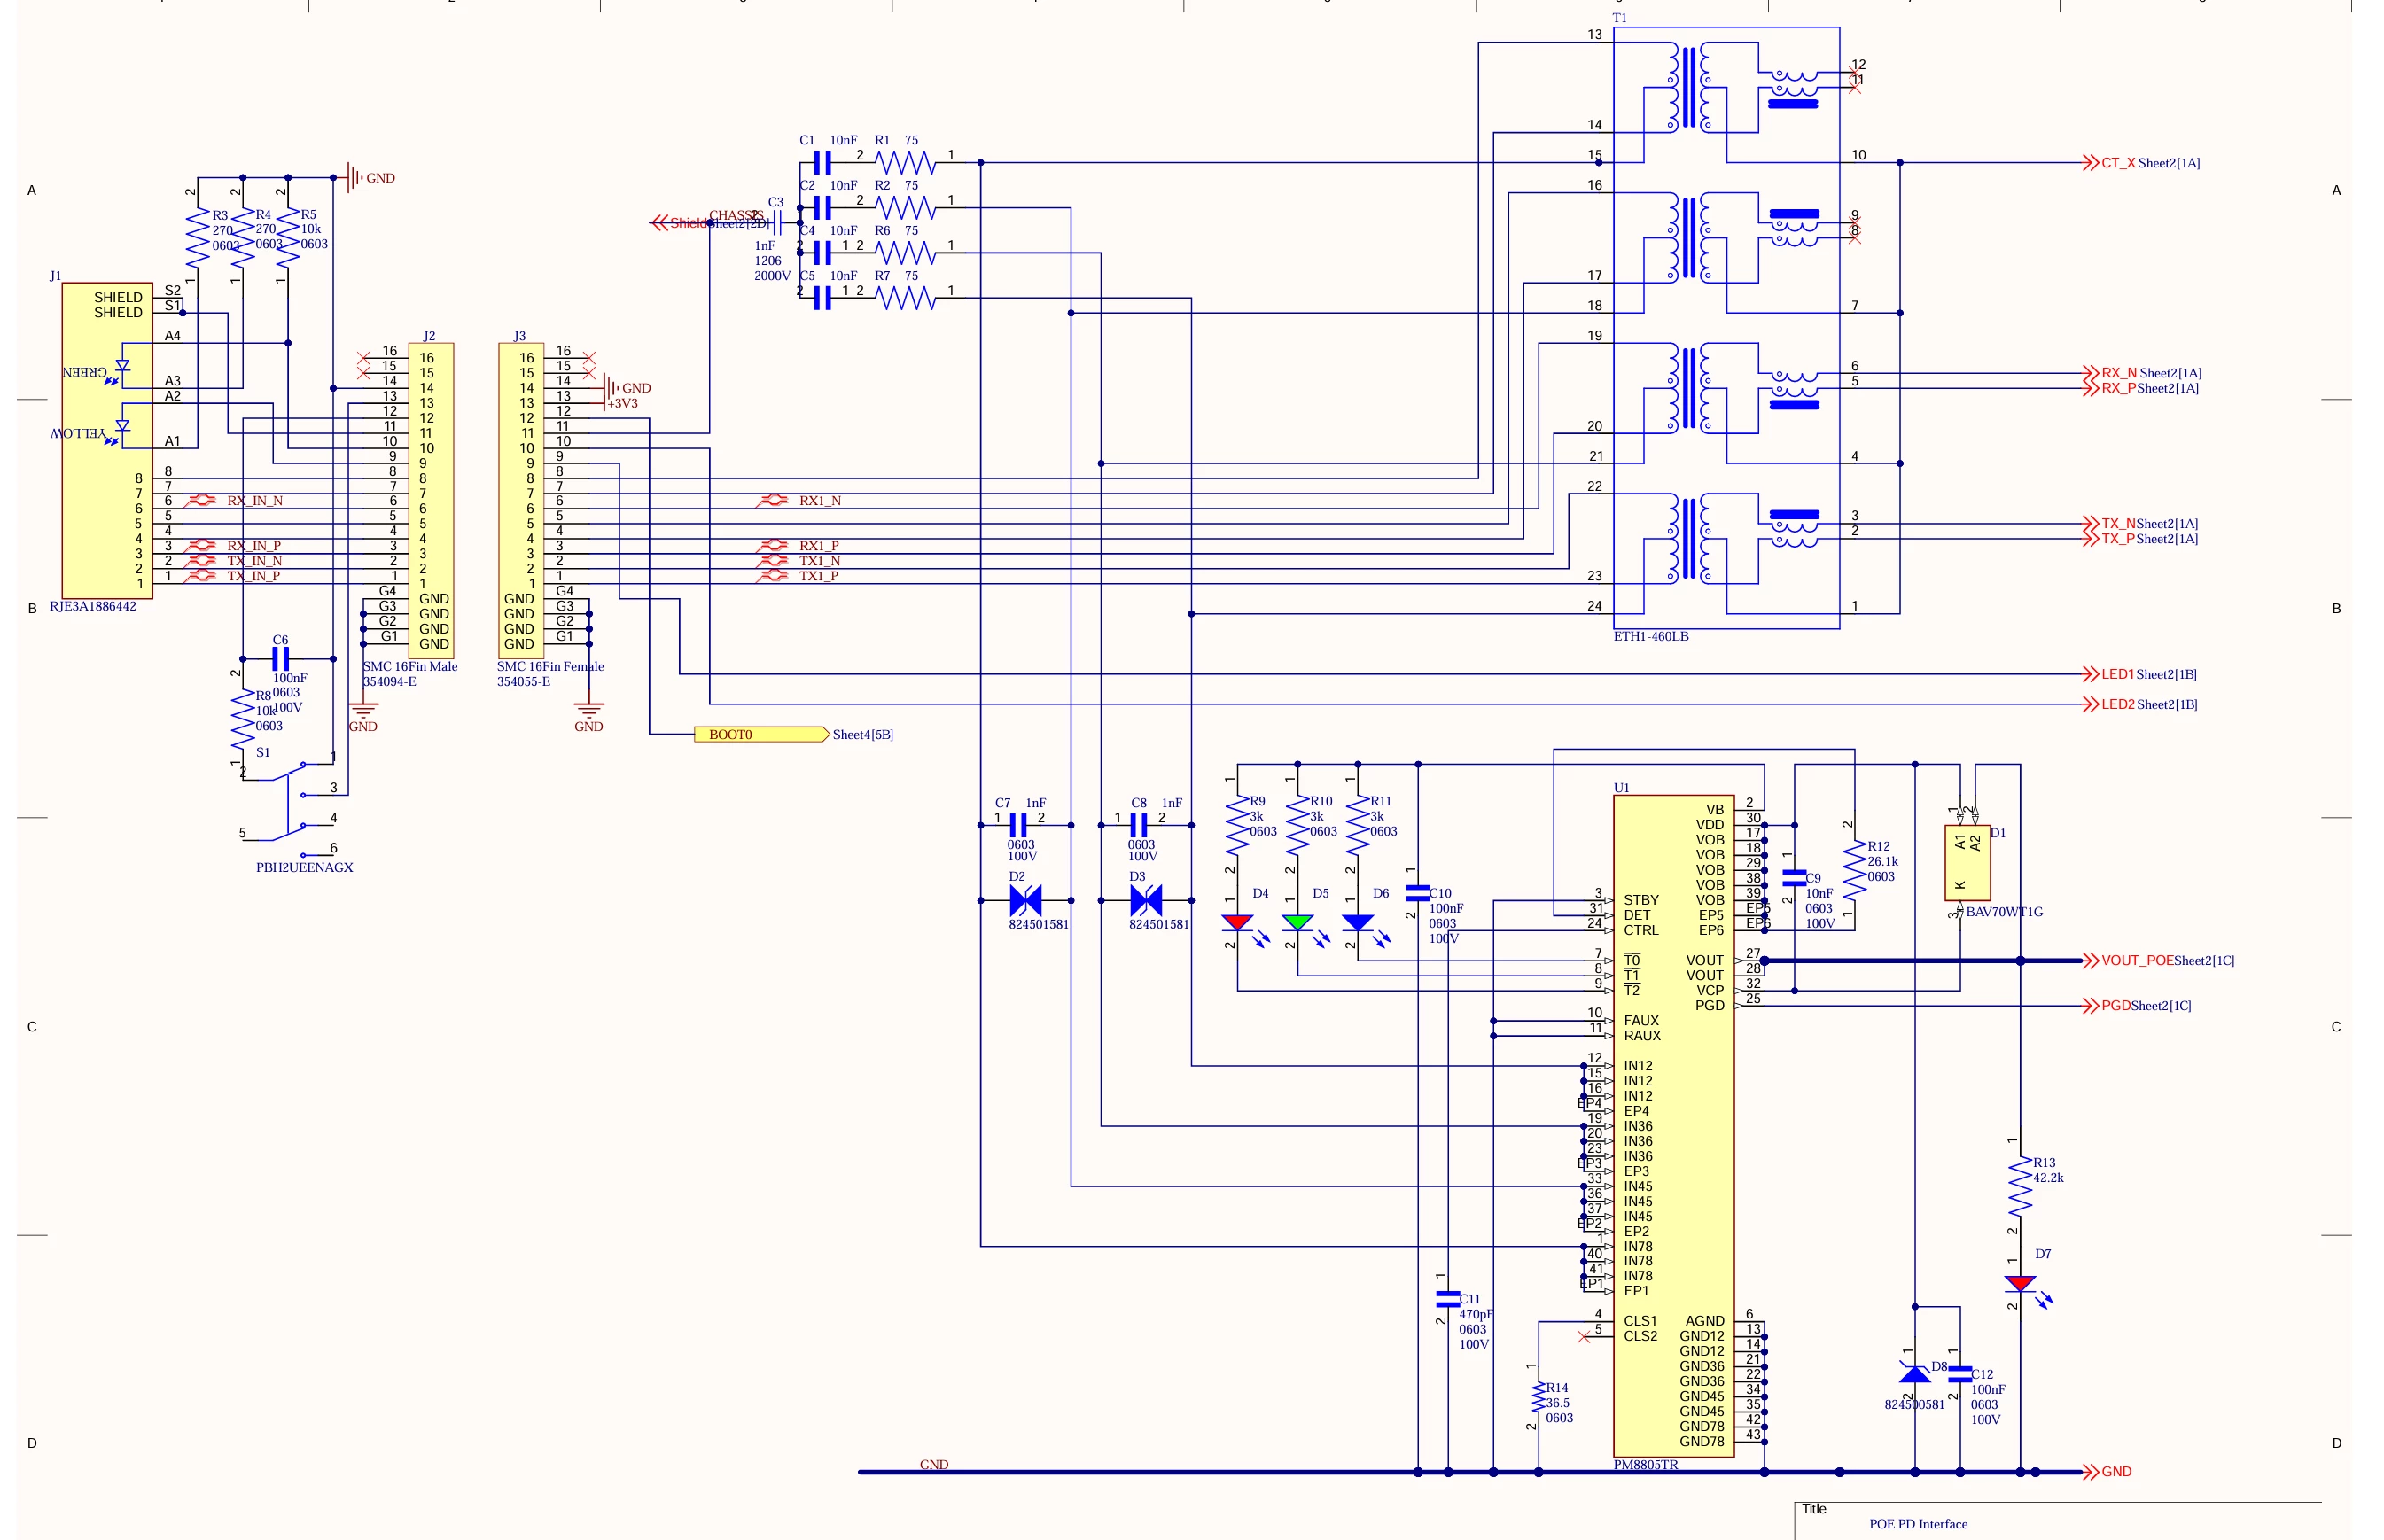Click the resistor R12 symbol
2384x1540 pixels.
coord(1855,868)
